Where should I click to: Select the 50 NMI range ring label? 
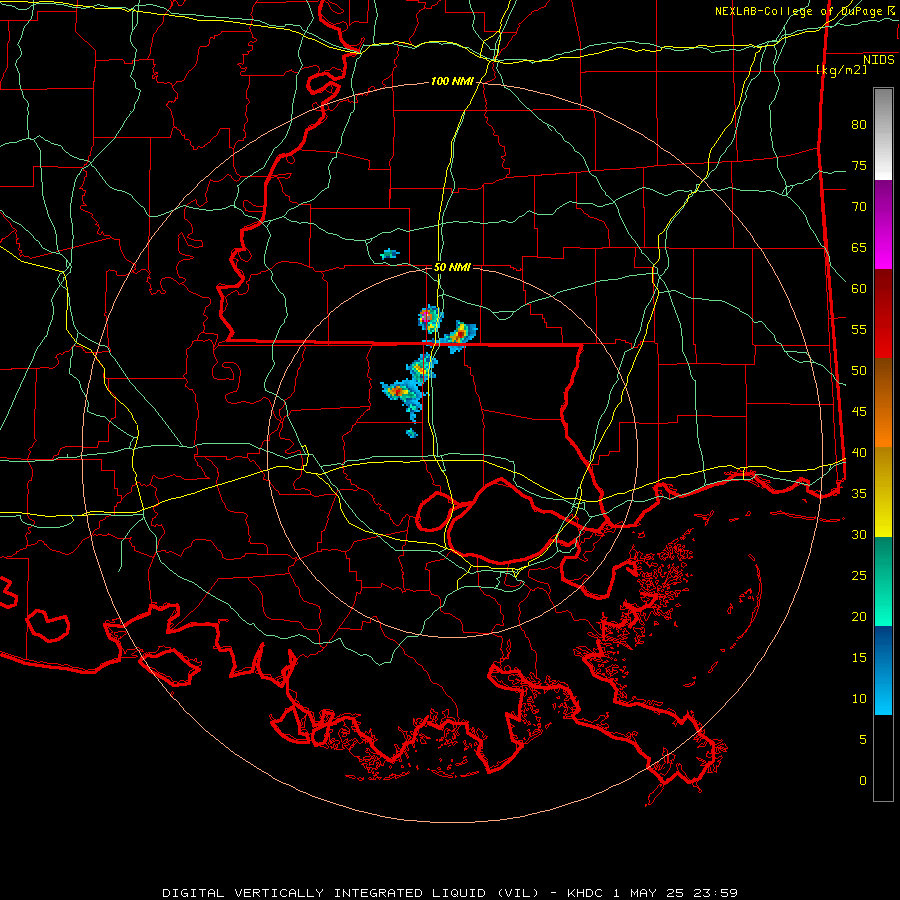coord(452,267)
